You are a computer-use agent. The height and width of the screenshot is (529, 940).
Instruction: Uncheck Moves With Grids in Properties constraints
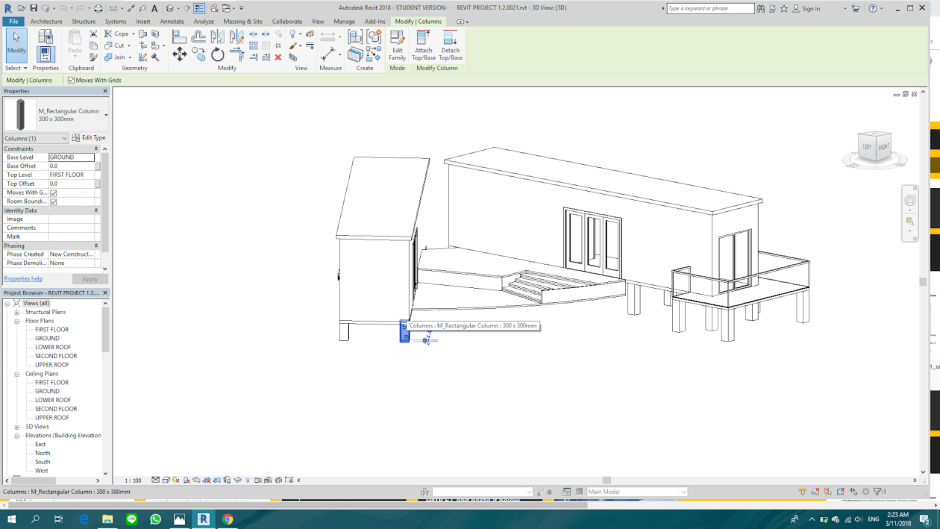tap(54, 193)
